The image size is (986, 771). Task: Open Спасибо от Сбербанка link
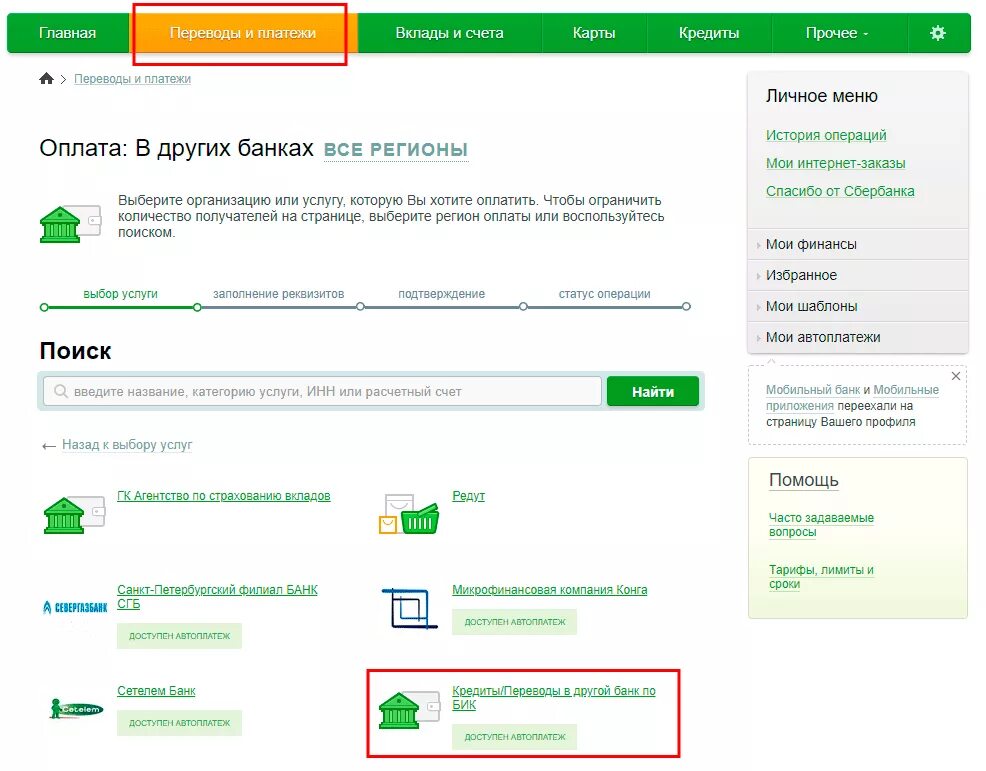(839, 191)
